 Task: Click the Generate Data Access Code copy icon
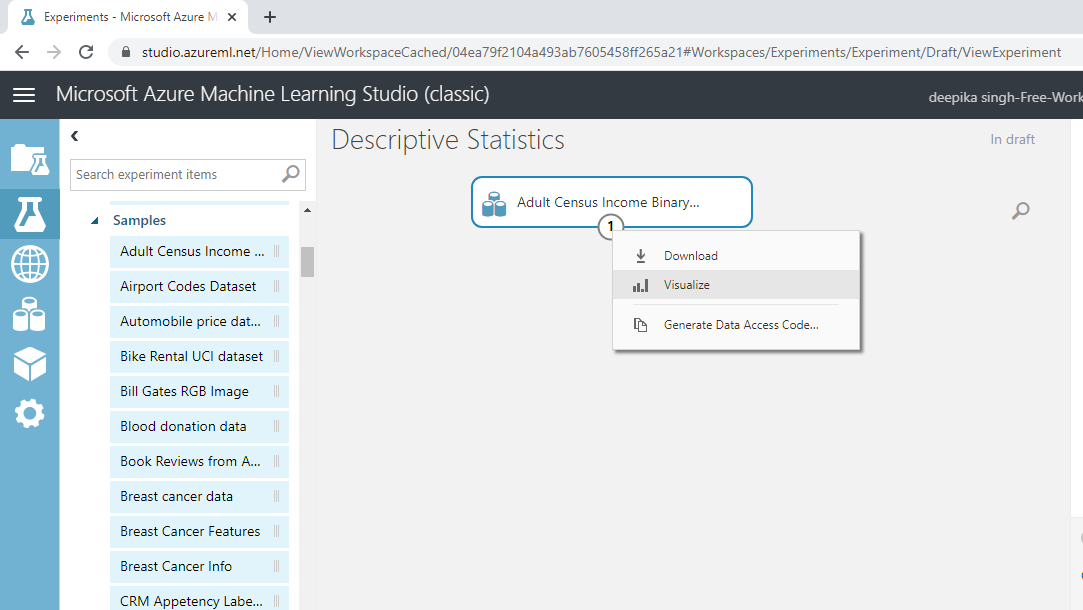tap(641, 325)
